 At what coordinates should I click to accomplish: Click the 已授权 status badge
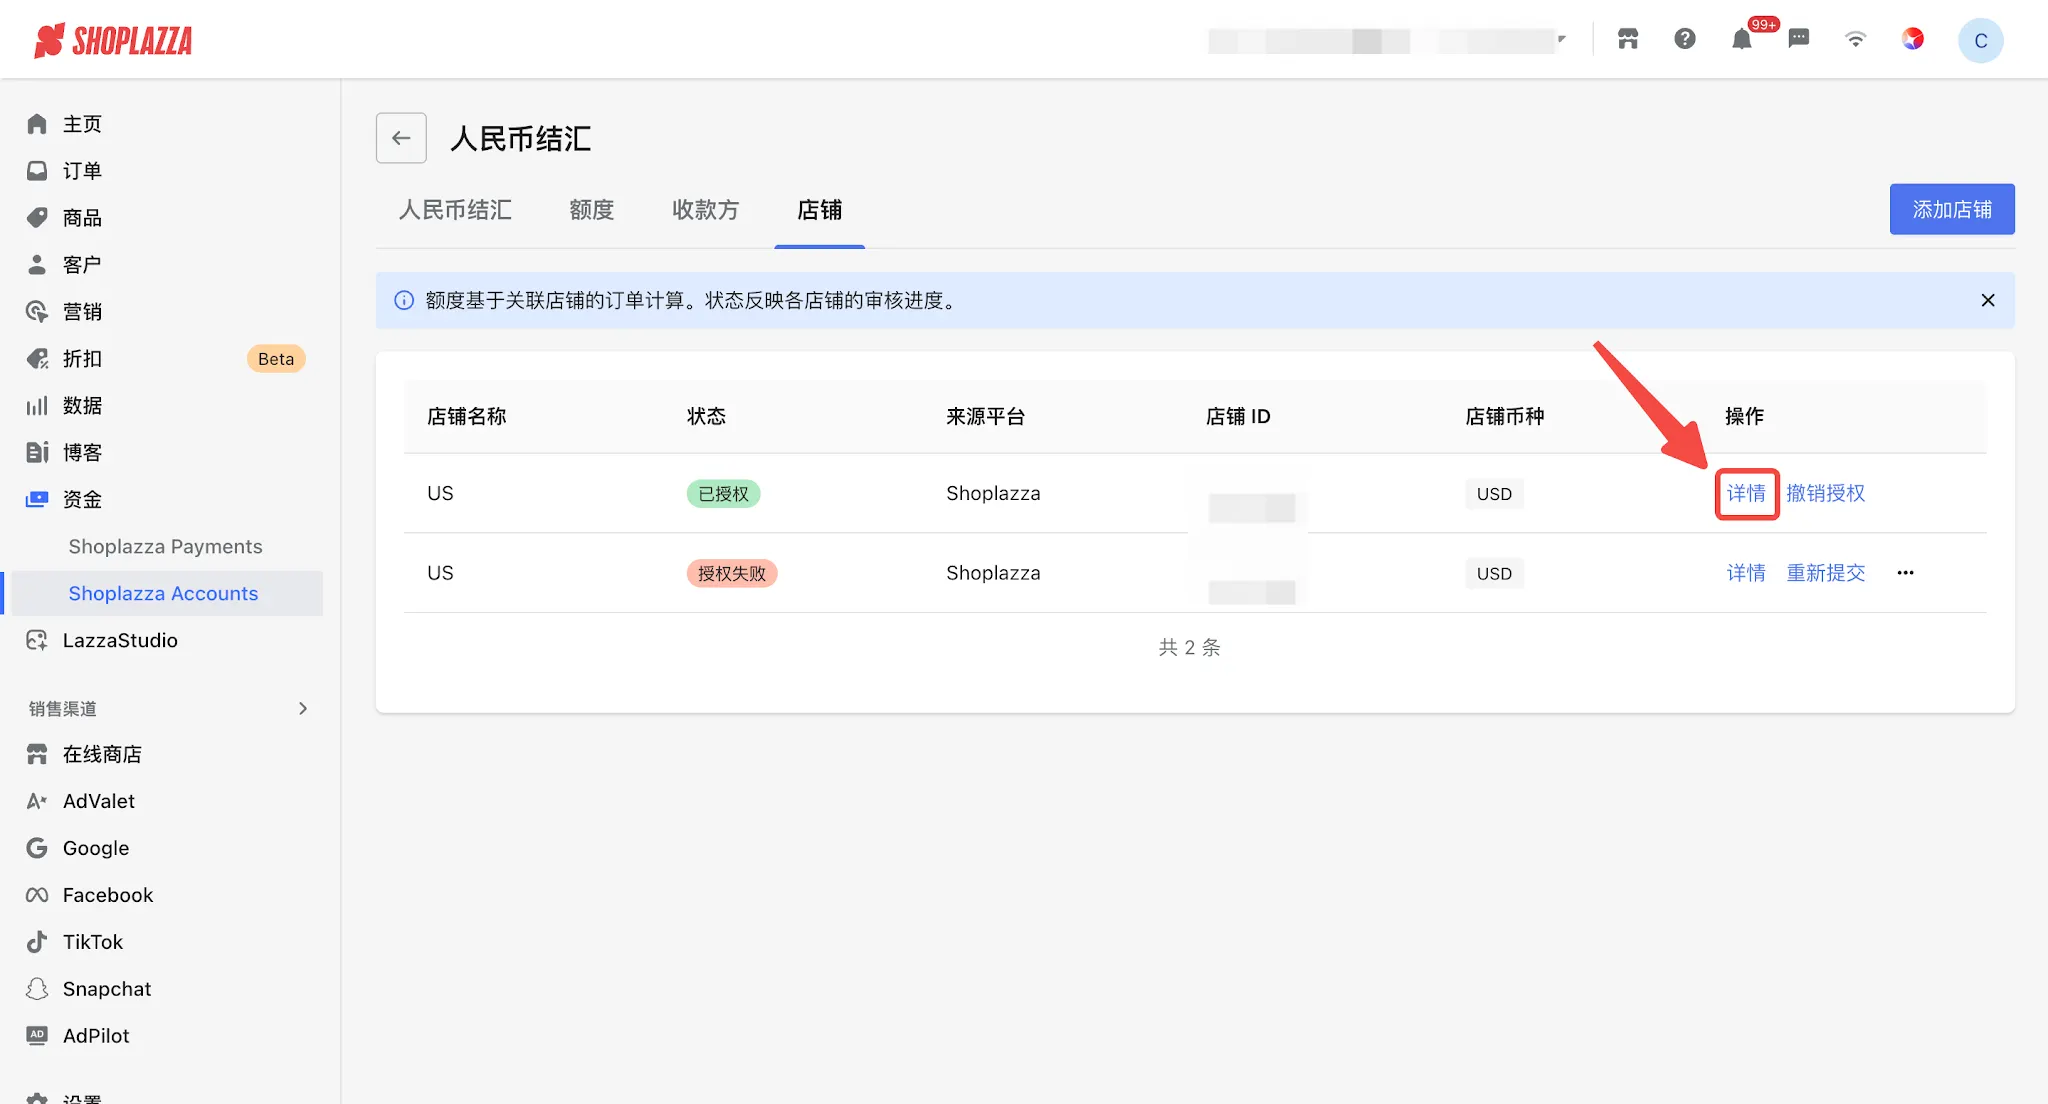click(723, 494)
